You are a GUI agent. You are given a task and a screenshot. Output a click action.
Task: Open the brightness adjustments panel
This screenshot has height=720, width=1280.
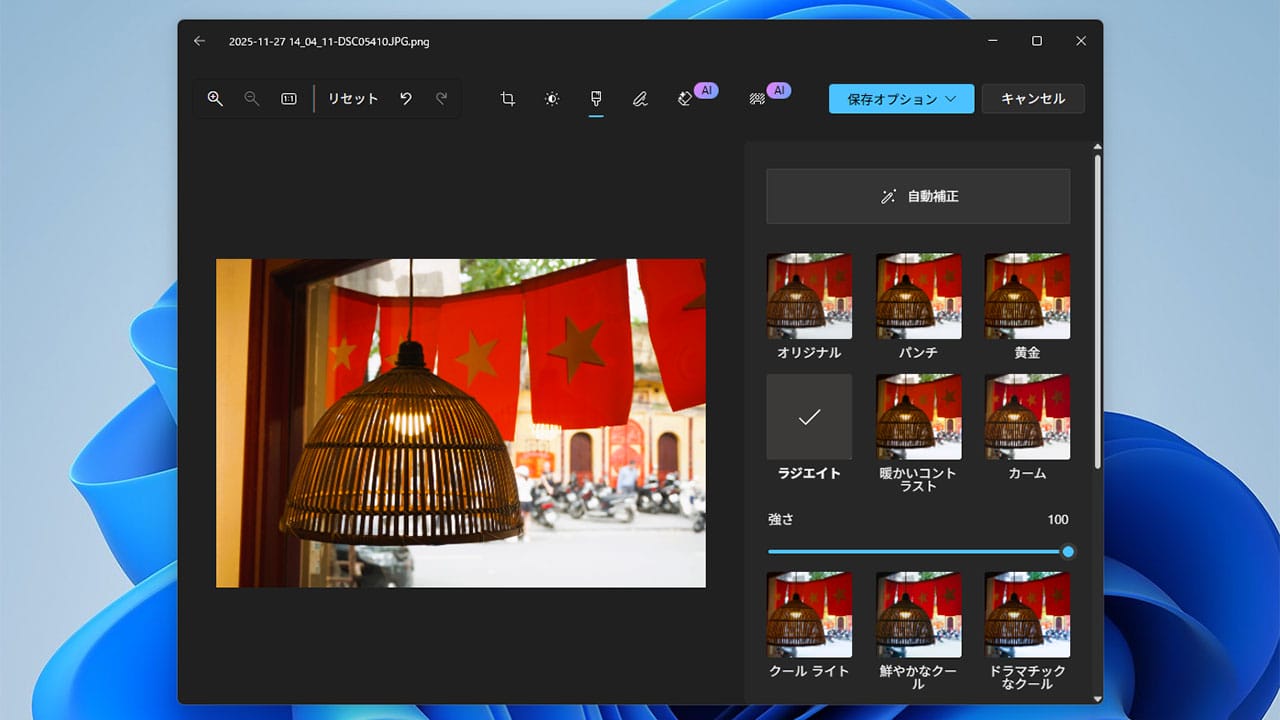(x=551, y=98)
